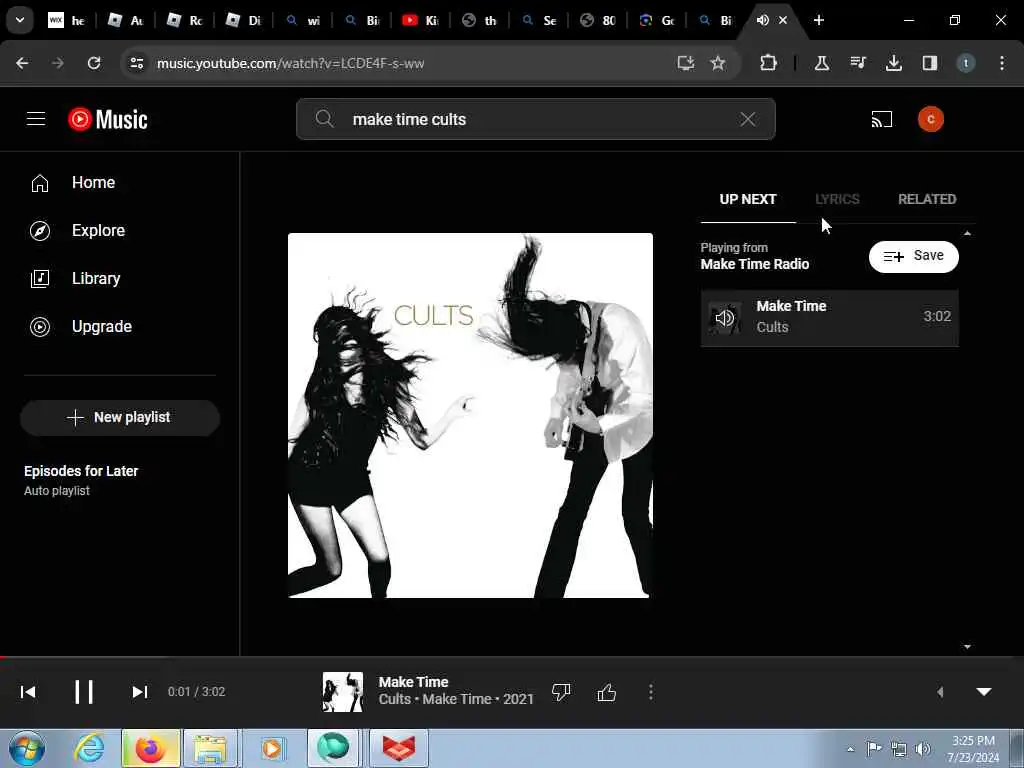The height and width of the screenshot is (768, 1024).
Task: Install app icon in address bar
Action: [x=686, y=63]
